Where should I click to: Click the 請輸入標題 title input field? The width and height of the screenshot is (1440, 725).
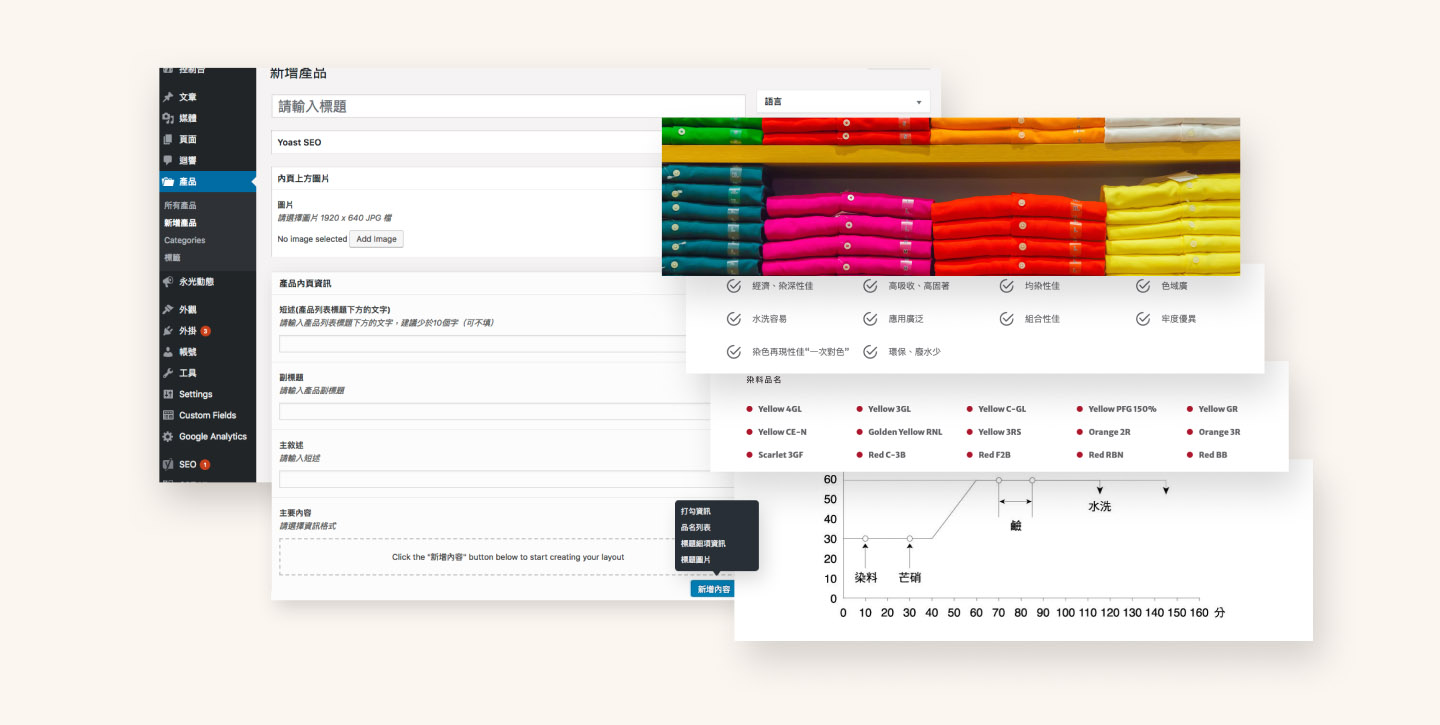click(x=508, y=106)
